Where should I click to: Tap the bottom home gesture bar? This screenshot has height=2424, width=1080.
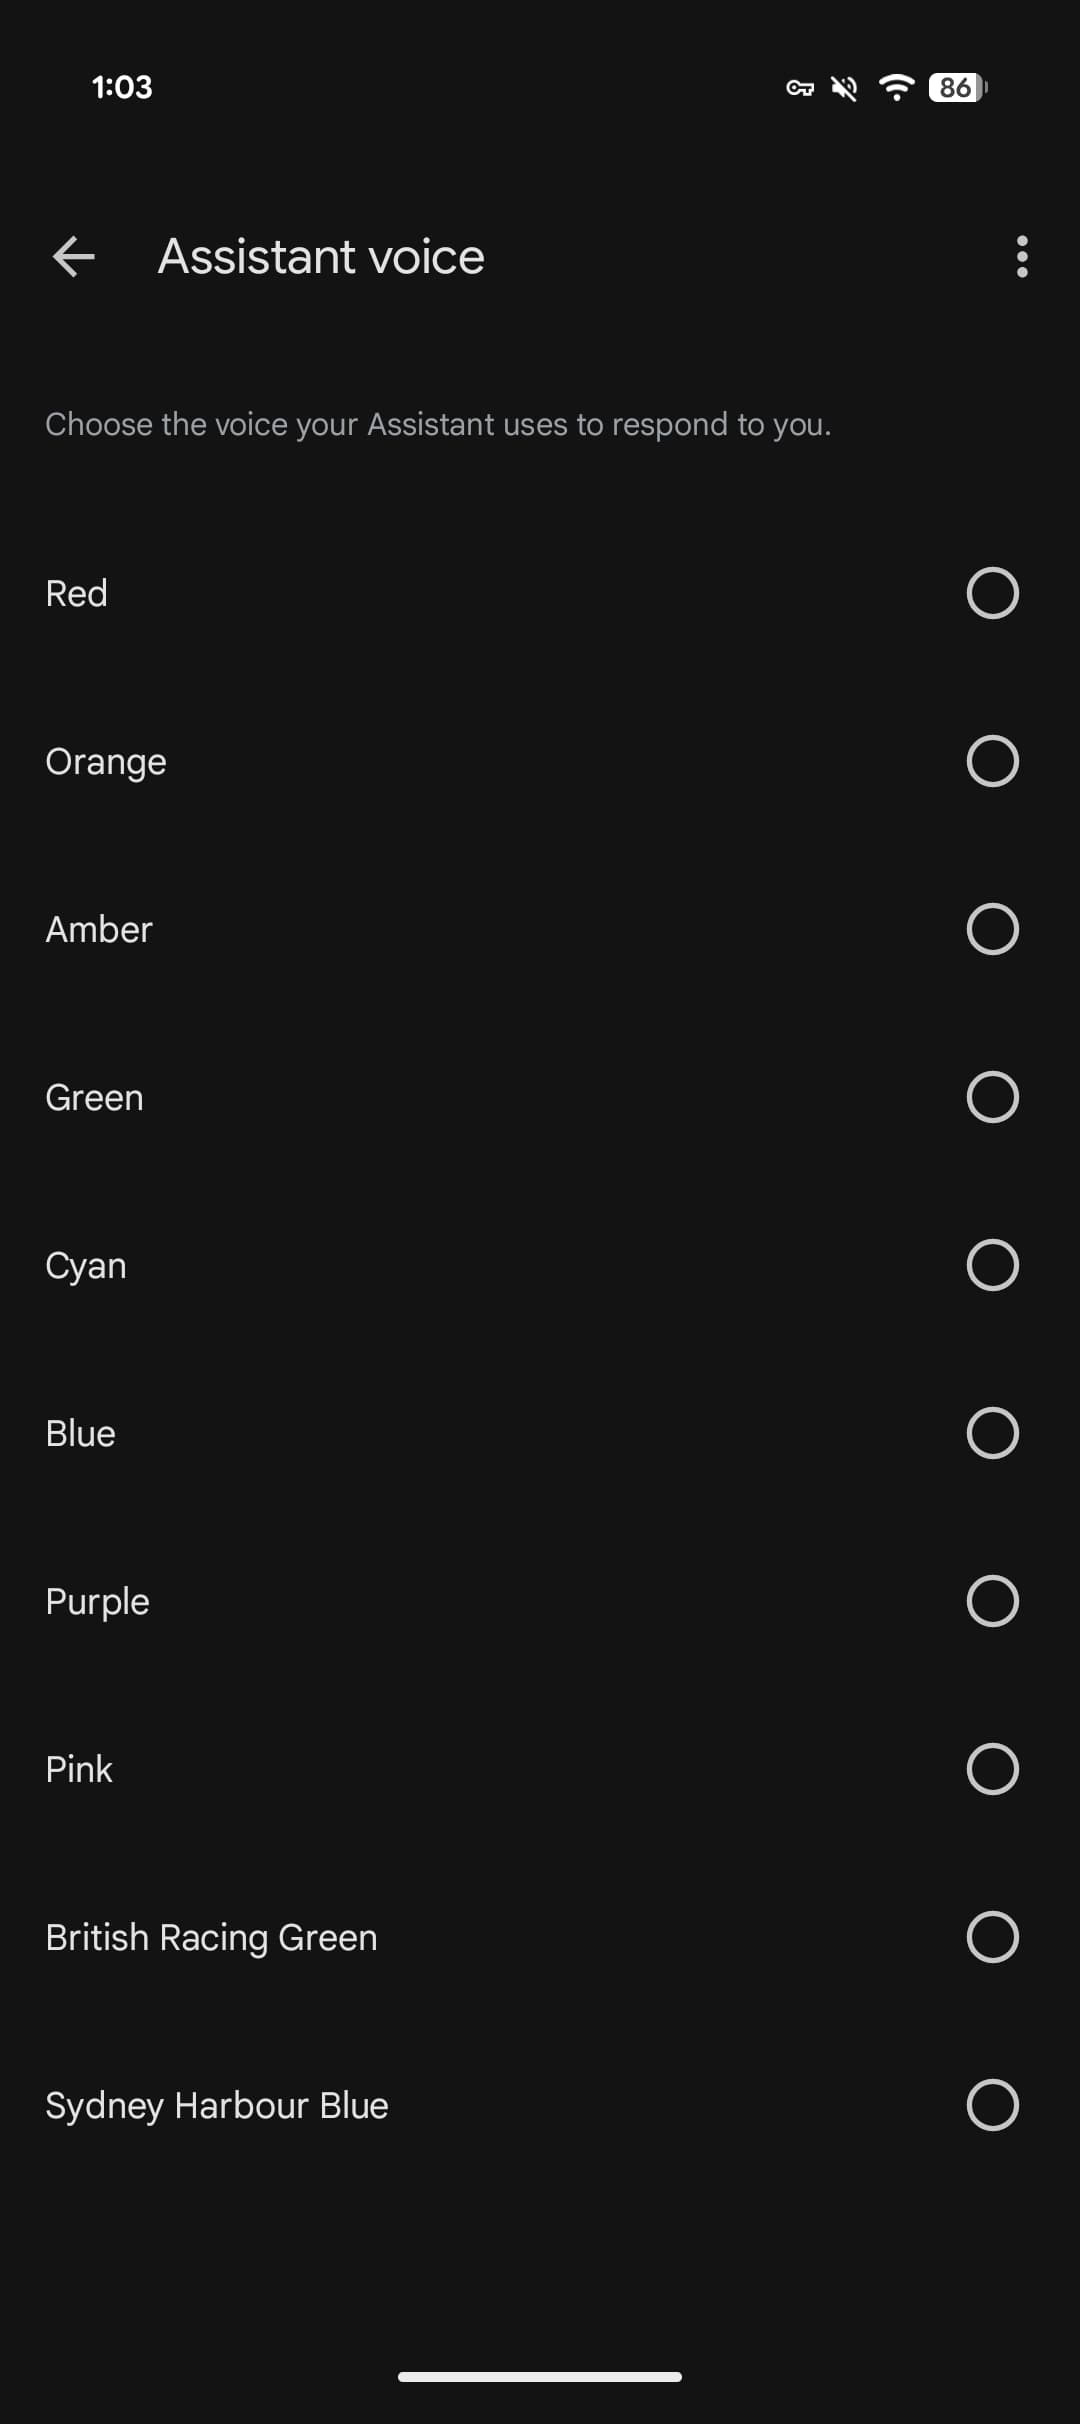click(540, 2377)
